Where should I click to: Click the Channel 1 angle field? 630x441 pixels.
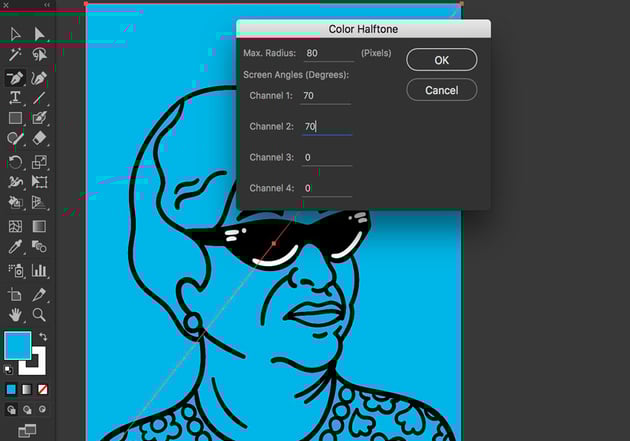pos(325,96)
